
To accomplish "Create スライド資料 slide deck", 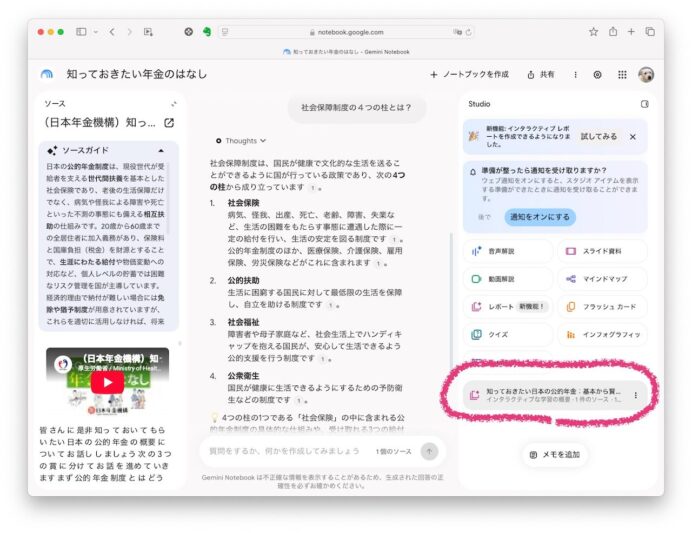I will tap(602, 251).
